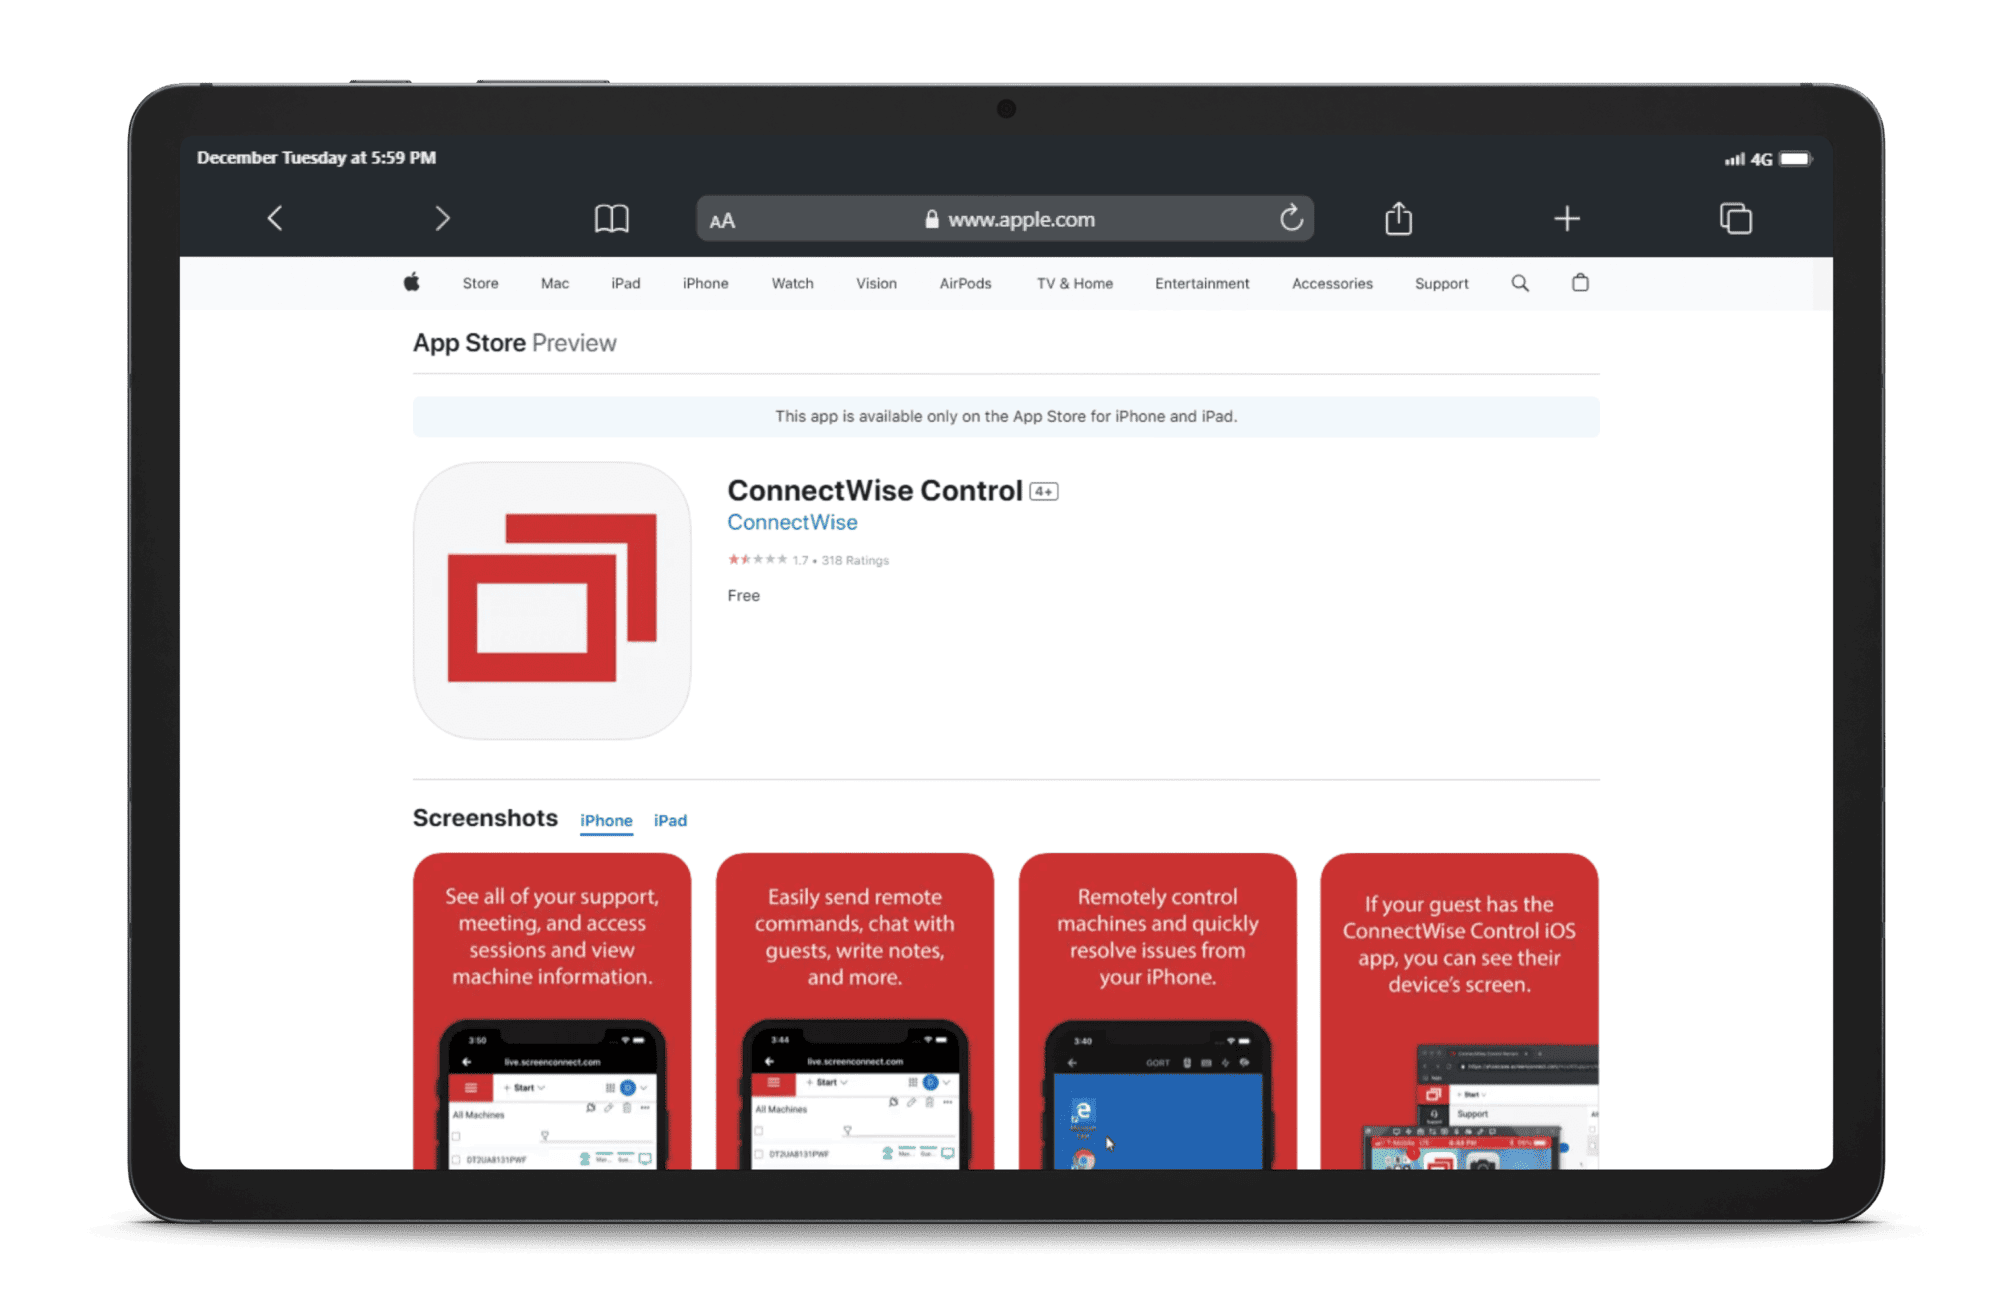The height and width of the screenshot is (1310, 1999).
Task: Open the Store menu item
Action: pos(480,283)
